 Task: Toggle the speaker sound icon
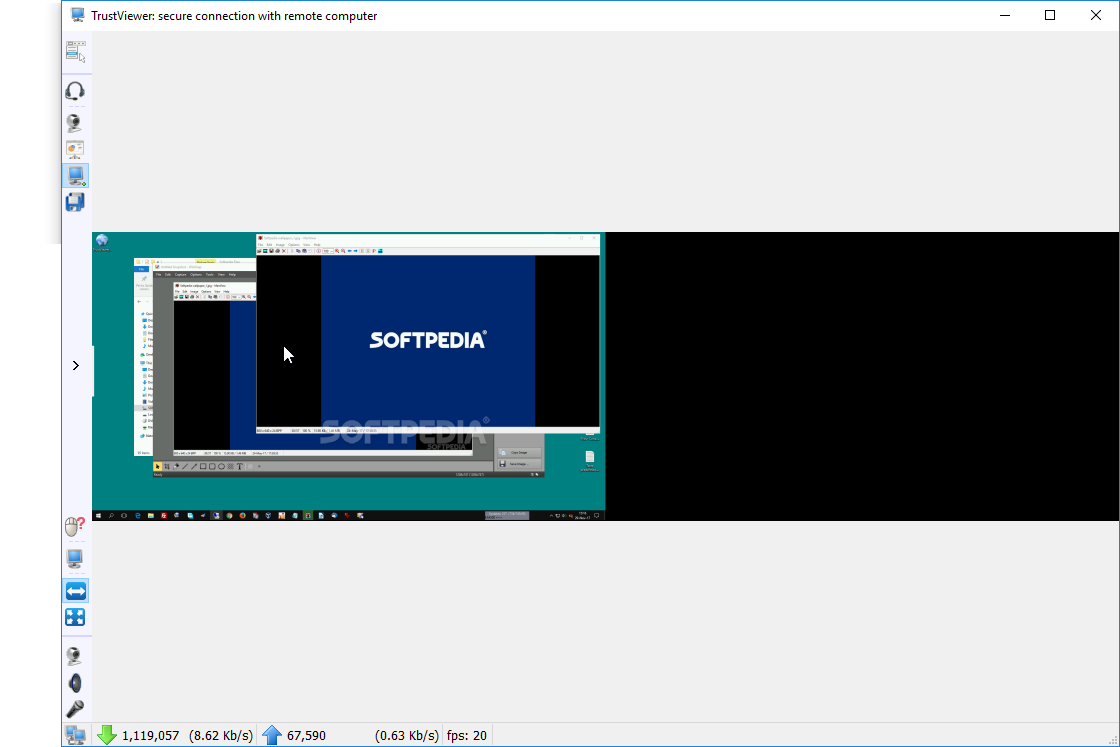point(75,683)
